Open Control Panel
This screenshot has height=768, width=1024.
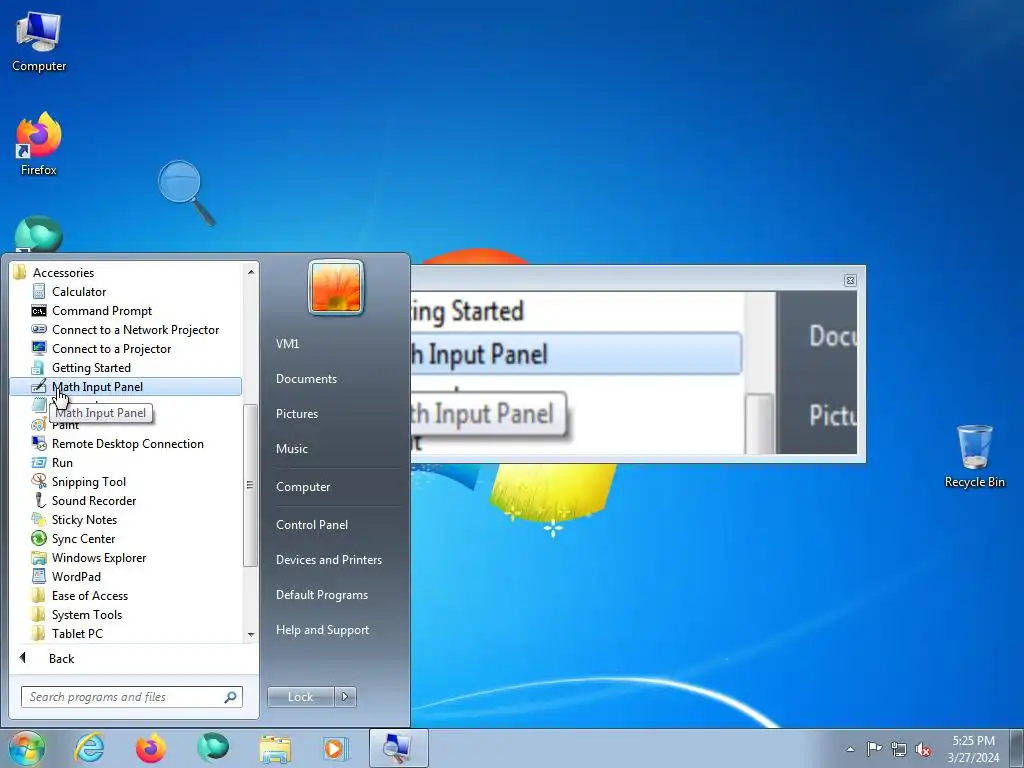tap(312, 524)
